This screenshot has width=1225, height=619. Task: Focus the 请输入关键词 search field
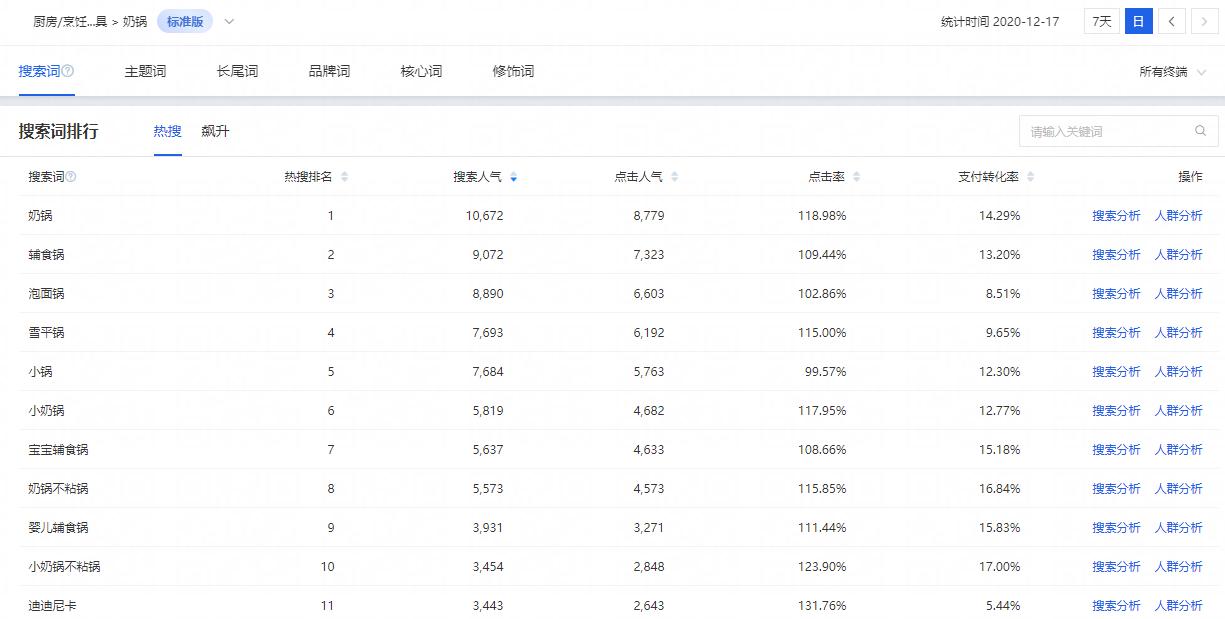coord(1105,131)
